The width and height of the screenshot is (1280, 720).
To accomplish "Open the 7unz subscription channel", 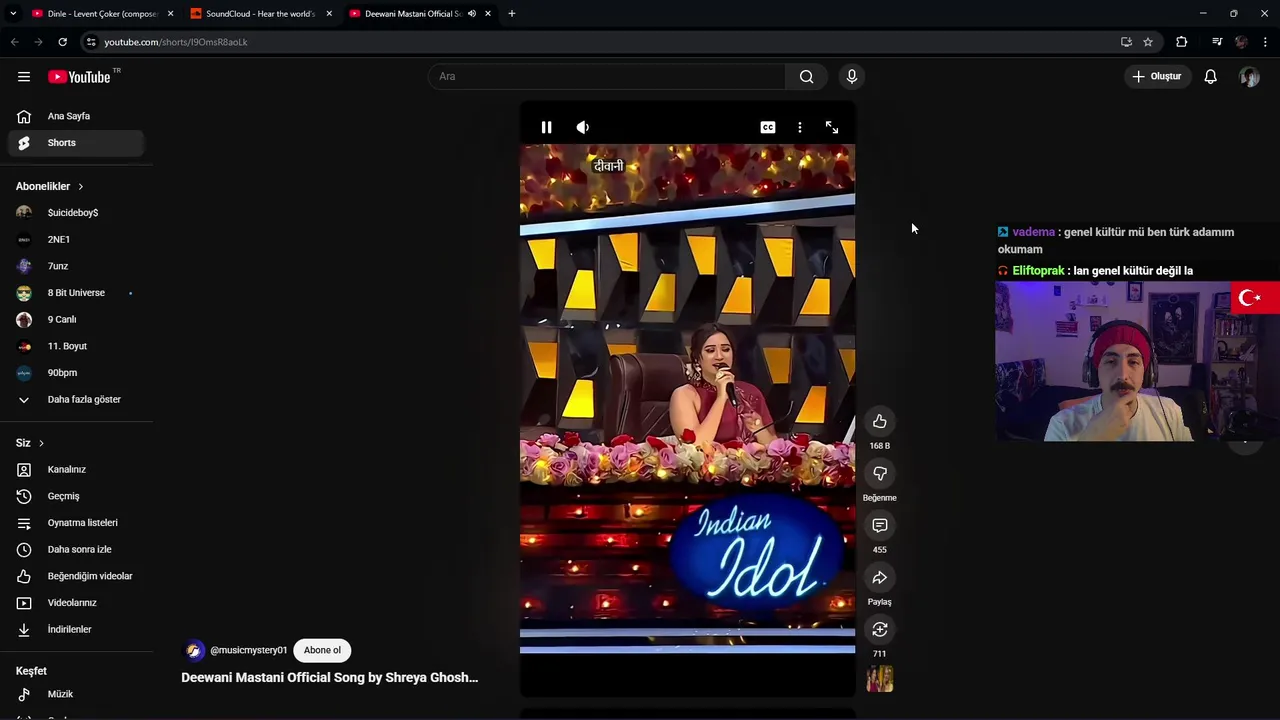I will coord(77,266).
